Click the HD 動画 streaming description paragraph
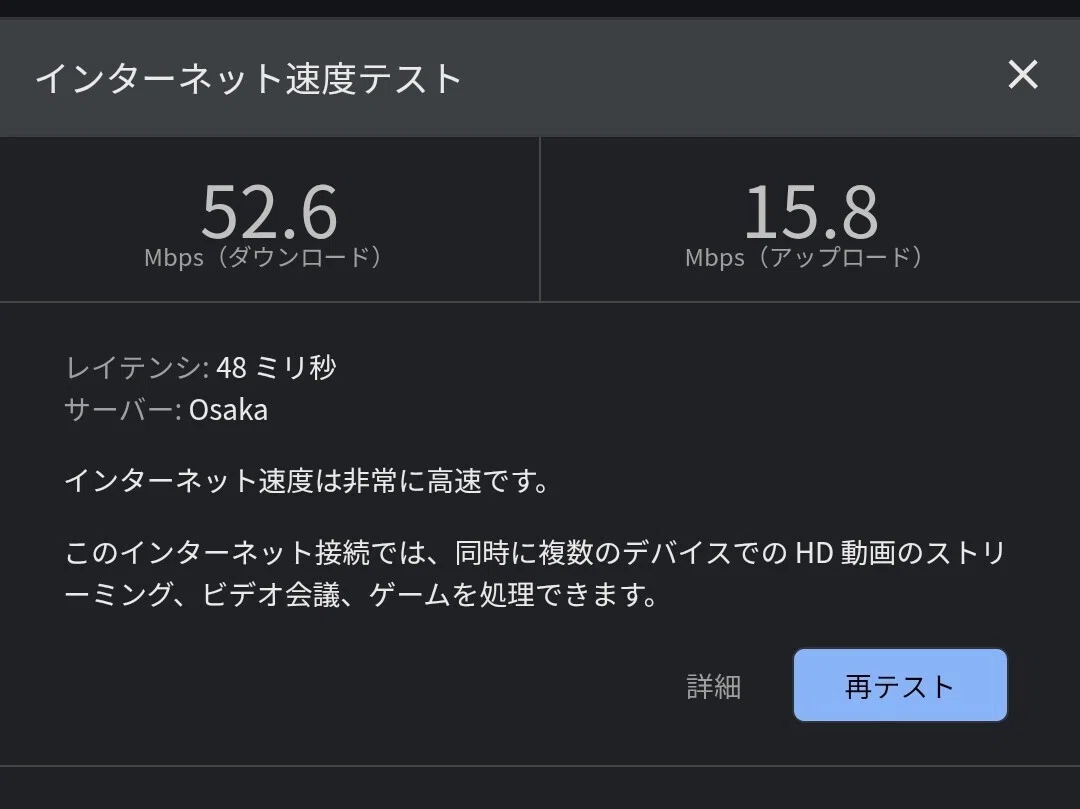This screenshot has height=809, width=1080. pyautogui.click(x=536, y=574)
